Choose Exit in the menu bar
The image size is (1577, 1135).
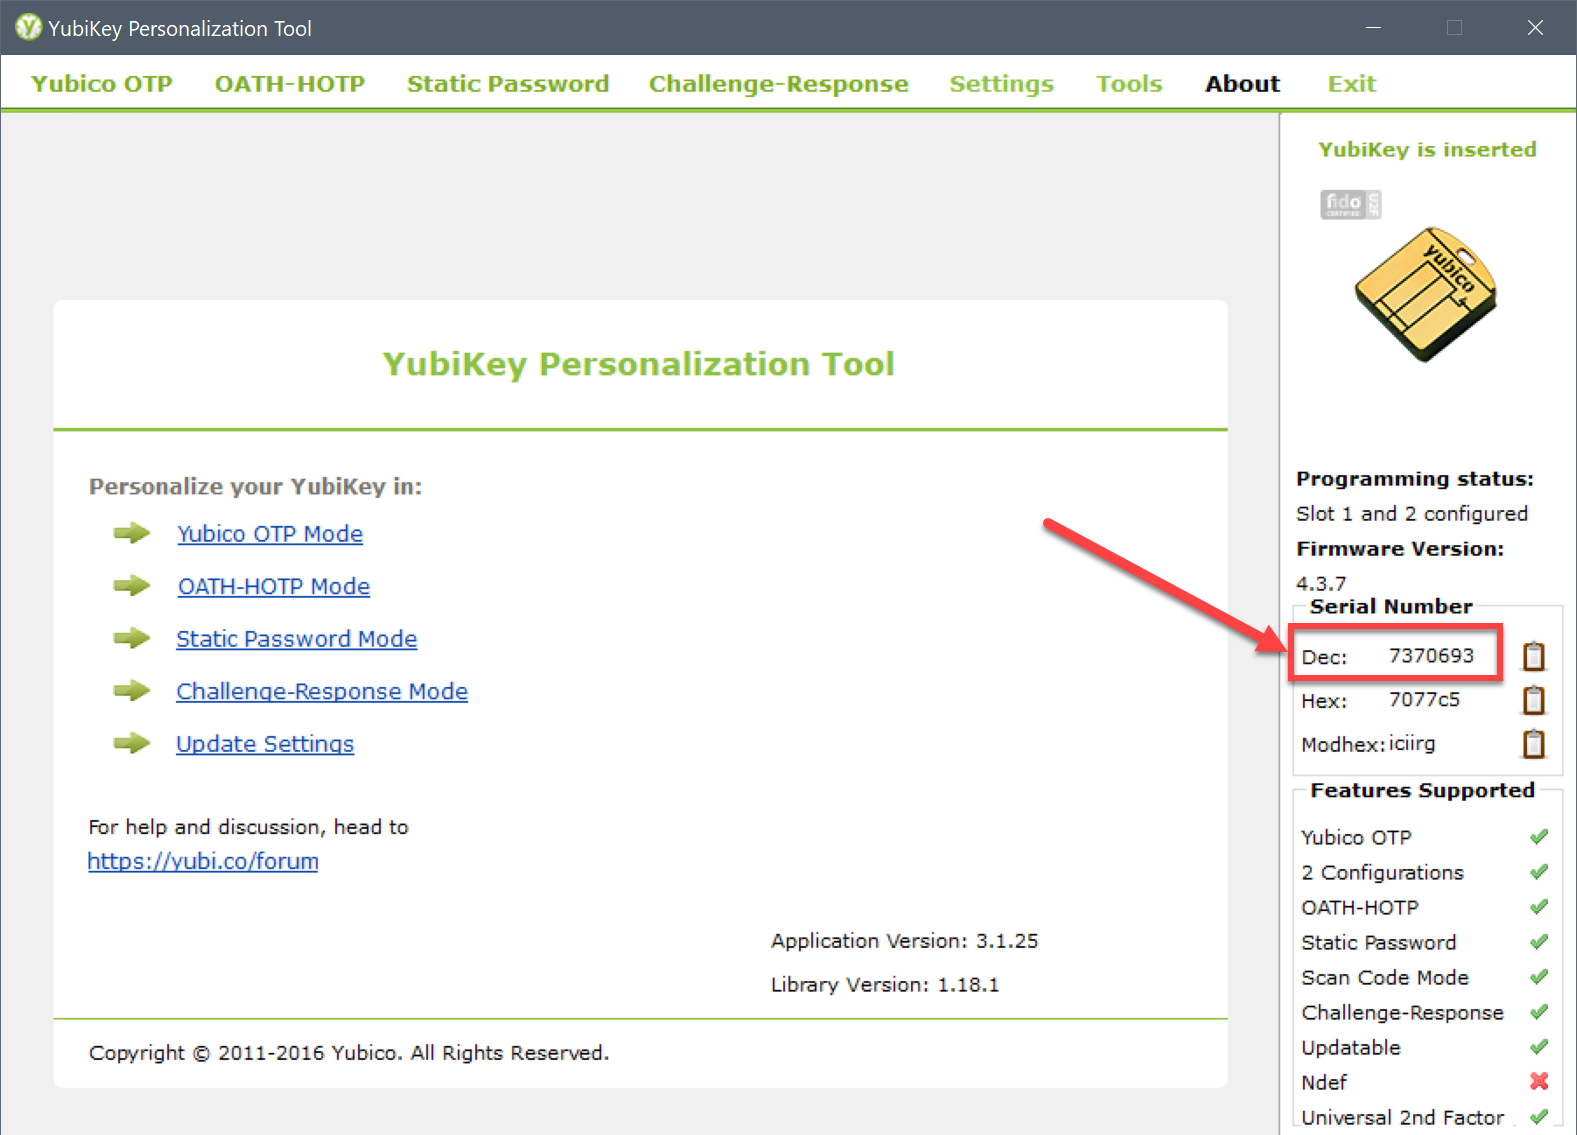(x=1352, y=84)
